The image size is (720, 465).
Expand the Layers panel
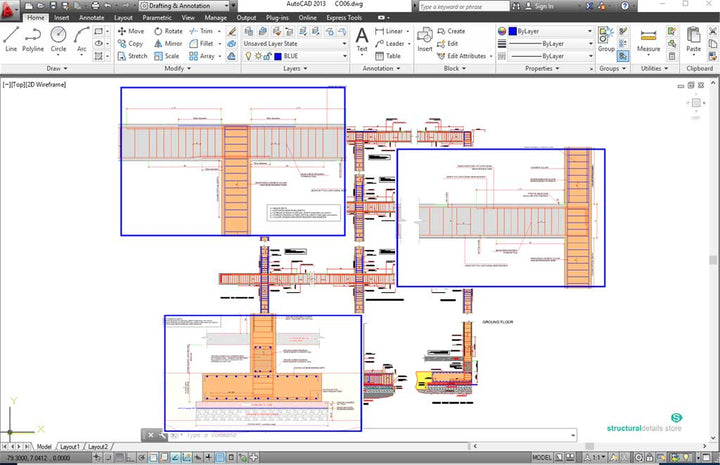tap(295, 68)
